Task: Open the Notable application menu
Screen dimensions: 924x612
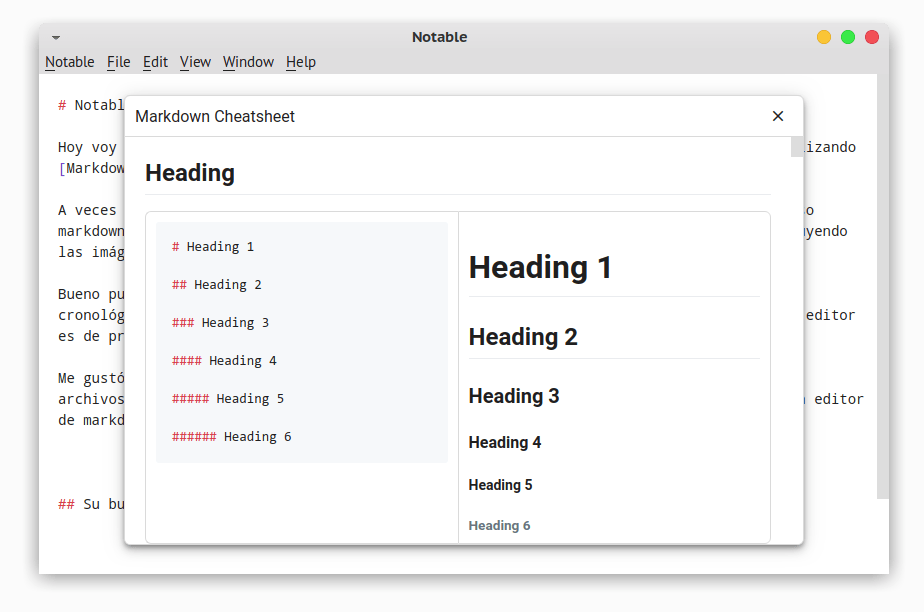Action: (69, 61)
